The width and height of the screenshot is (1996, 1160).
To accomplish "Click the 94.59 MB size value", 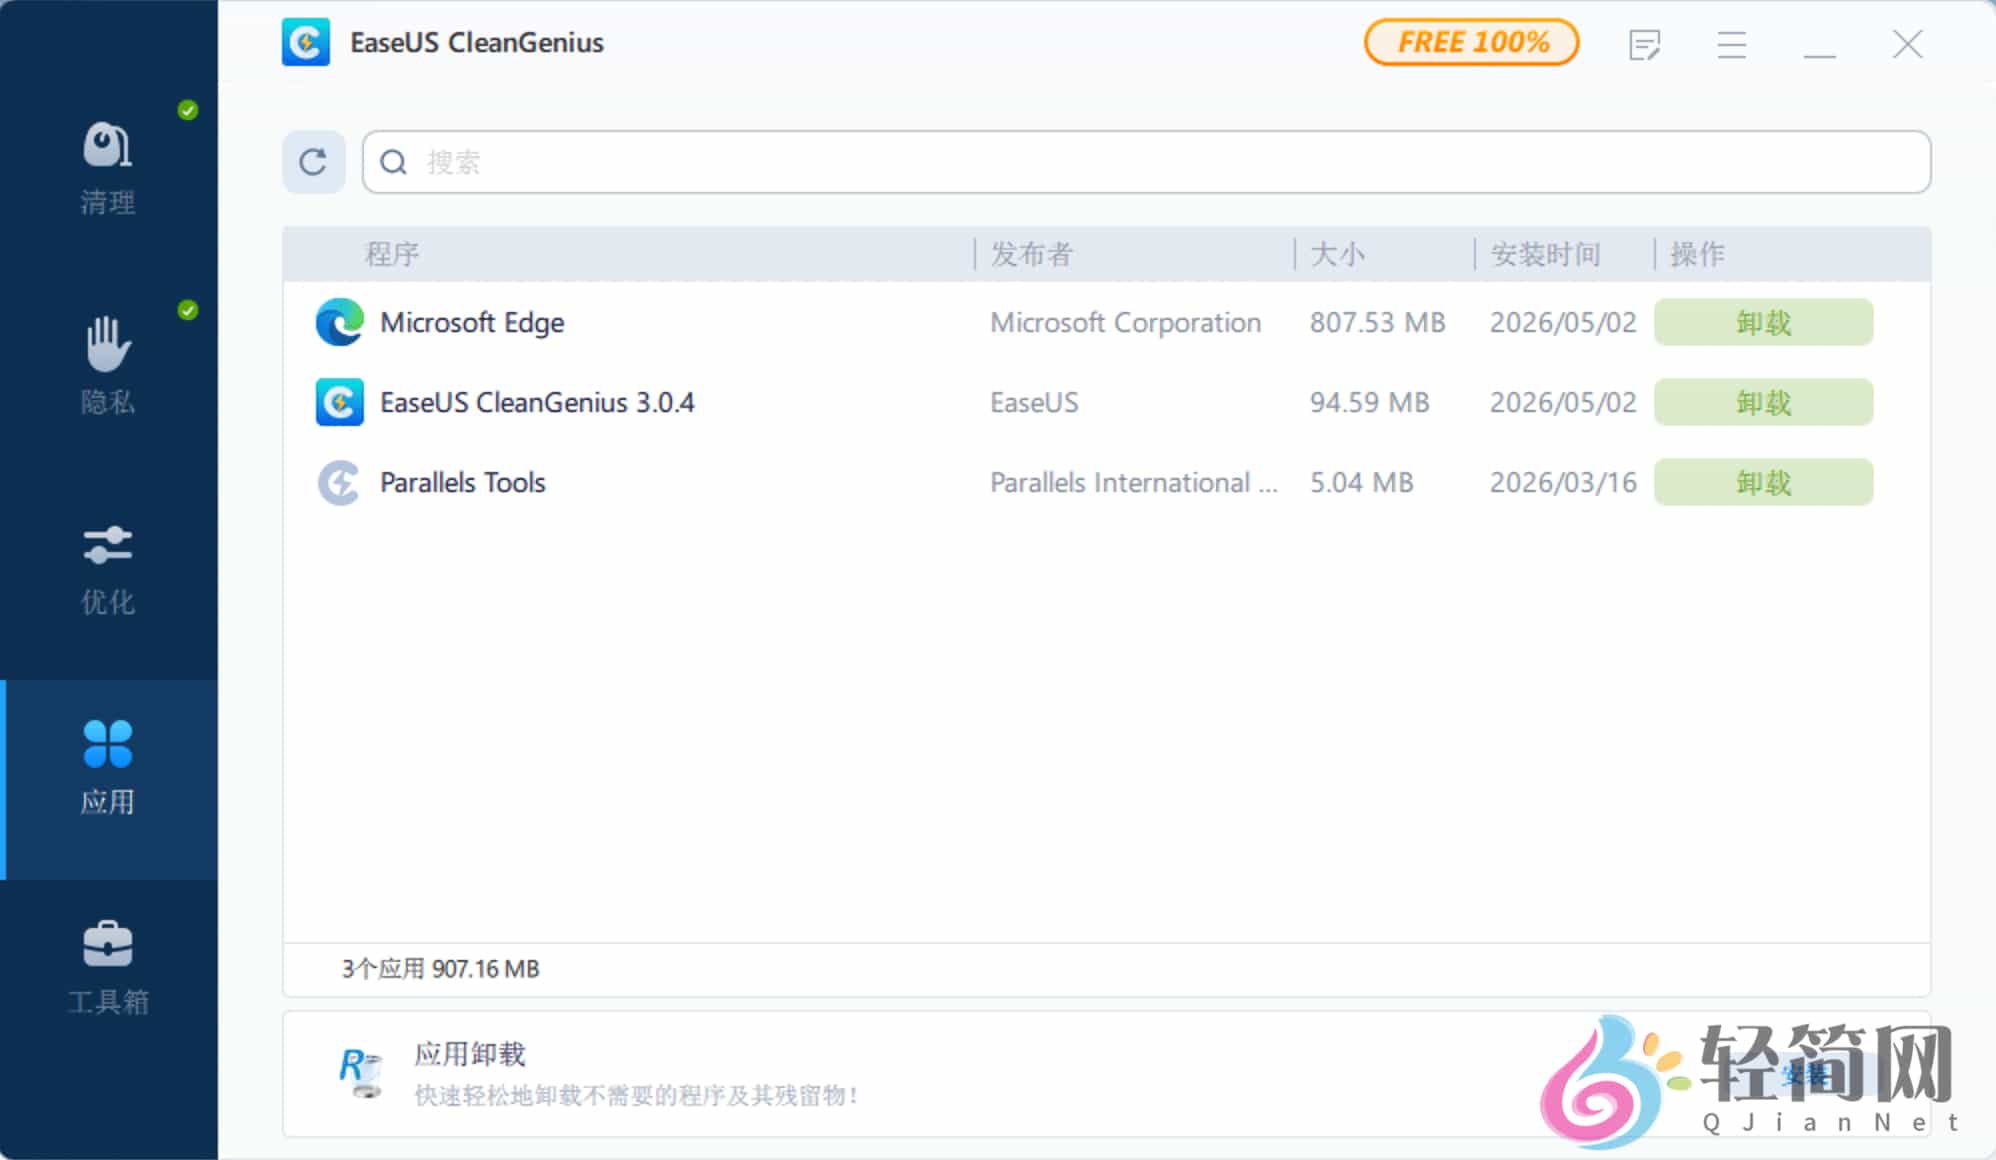I will tap(1369, 402).
